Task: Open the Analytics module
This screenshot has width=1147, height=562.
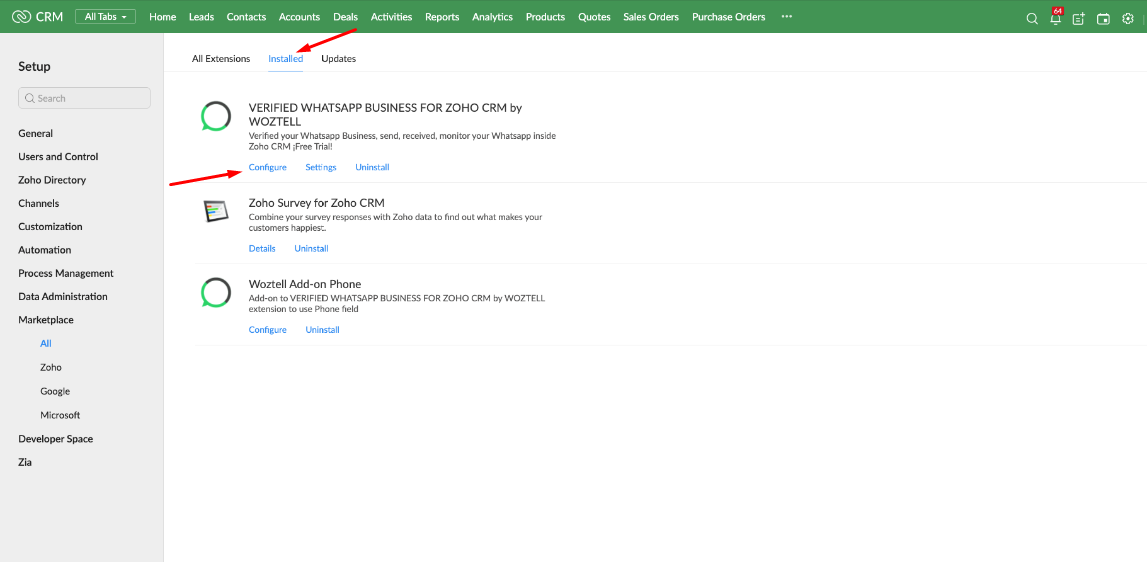Action: pyautogui.click(x=492, y=17)
